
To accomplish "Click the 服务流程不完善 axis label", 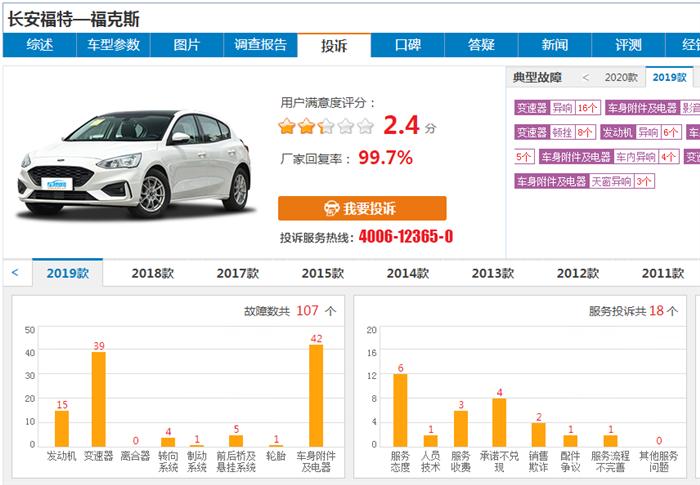I will 610,462.
